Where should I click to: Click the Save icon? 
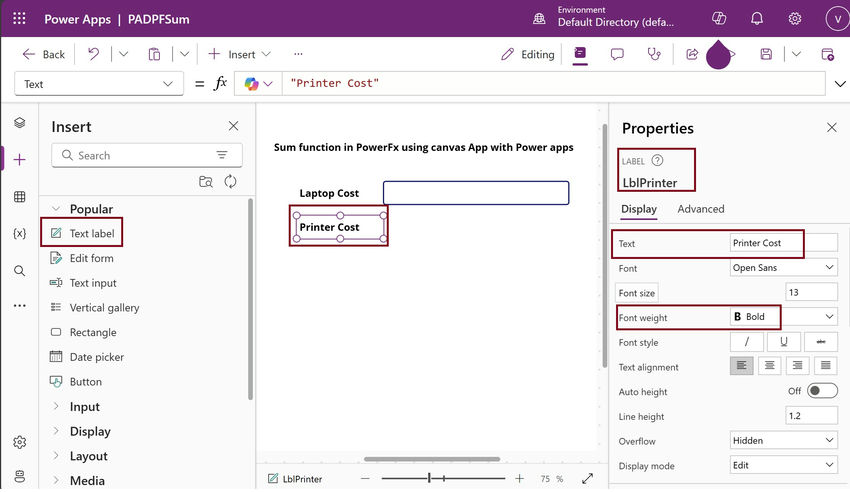tap(766, 54)
